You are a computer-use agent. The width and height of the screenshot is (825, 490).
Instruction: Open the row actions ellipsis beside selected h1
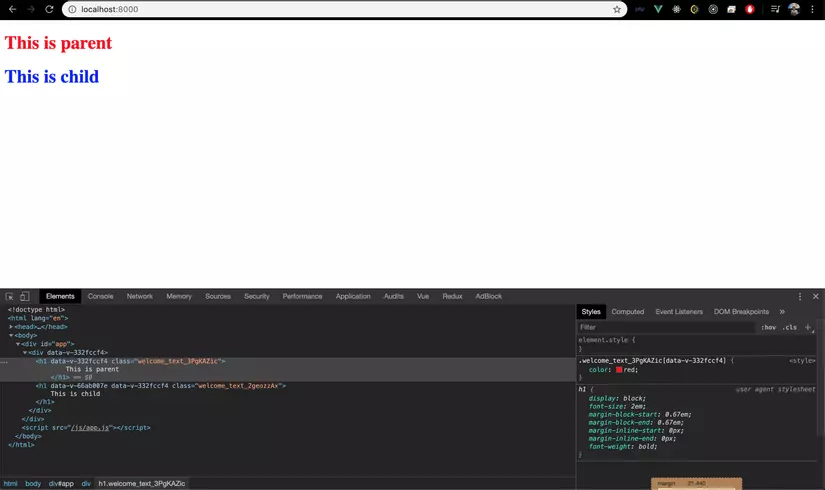(x=4, y=362)
